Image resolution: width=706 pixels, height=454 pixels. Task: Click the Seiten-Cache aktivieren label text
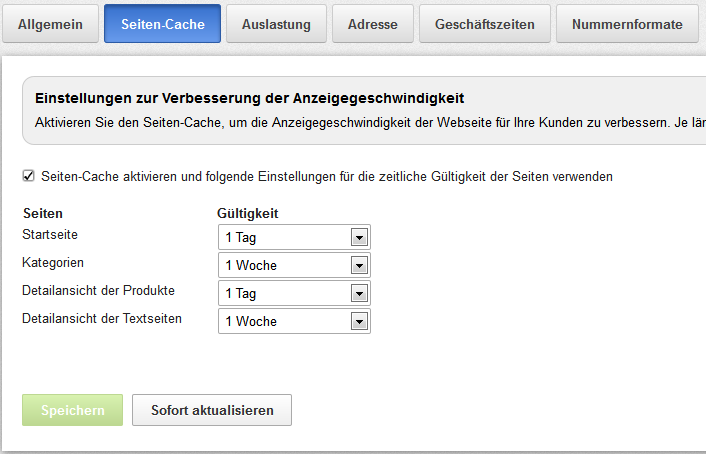[326, 176]
